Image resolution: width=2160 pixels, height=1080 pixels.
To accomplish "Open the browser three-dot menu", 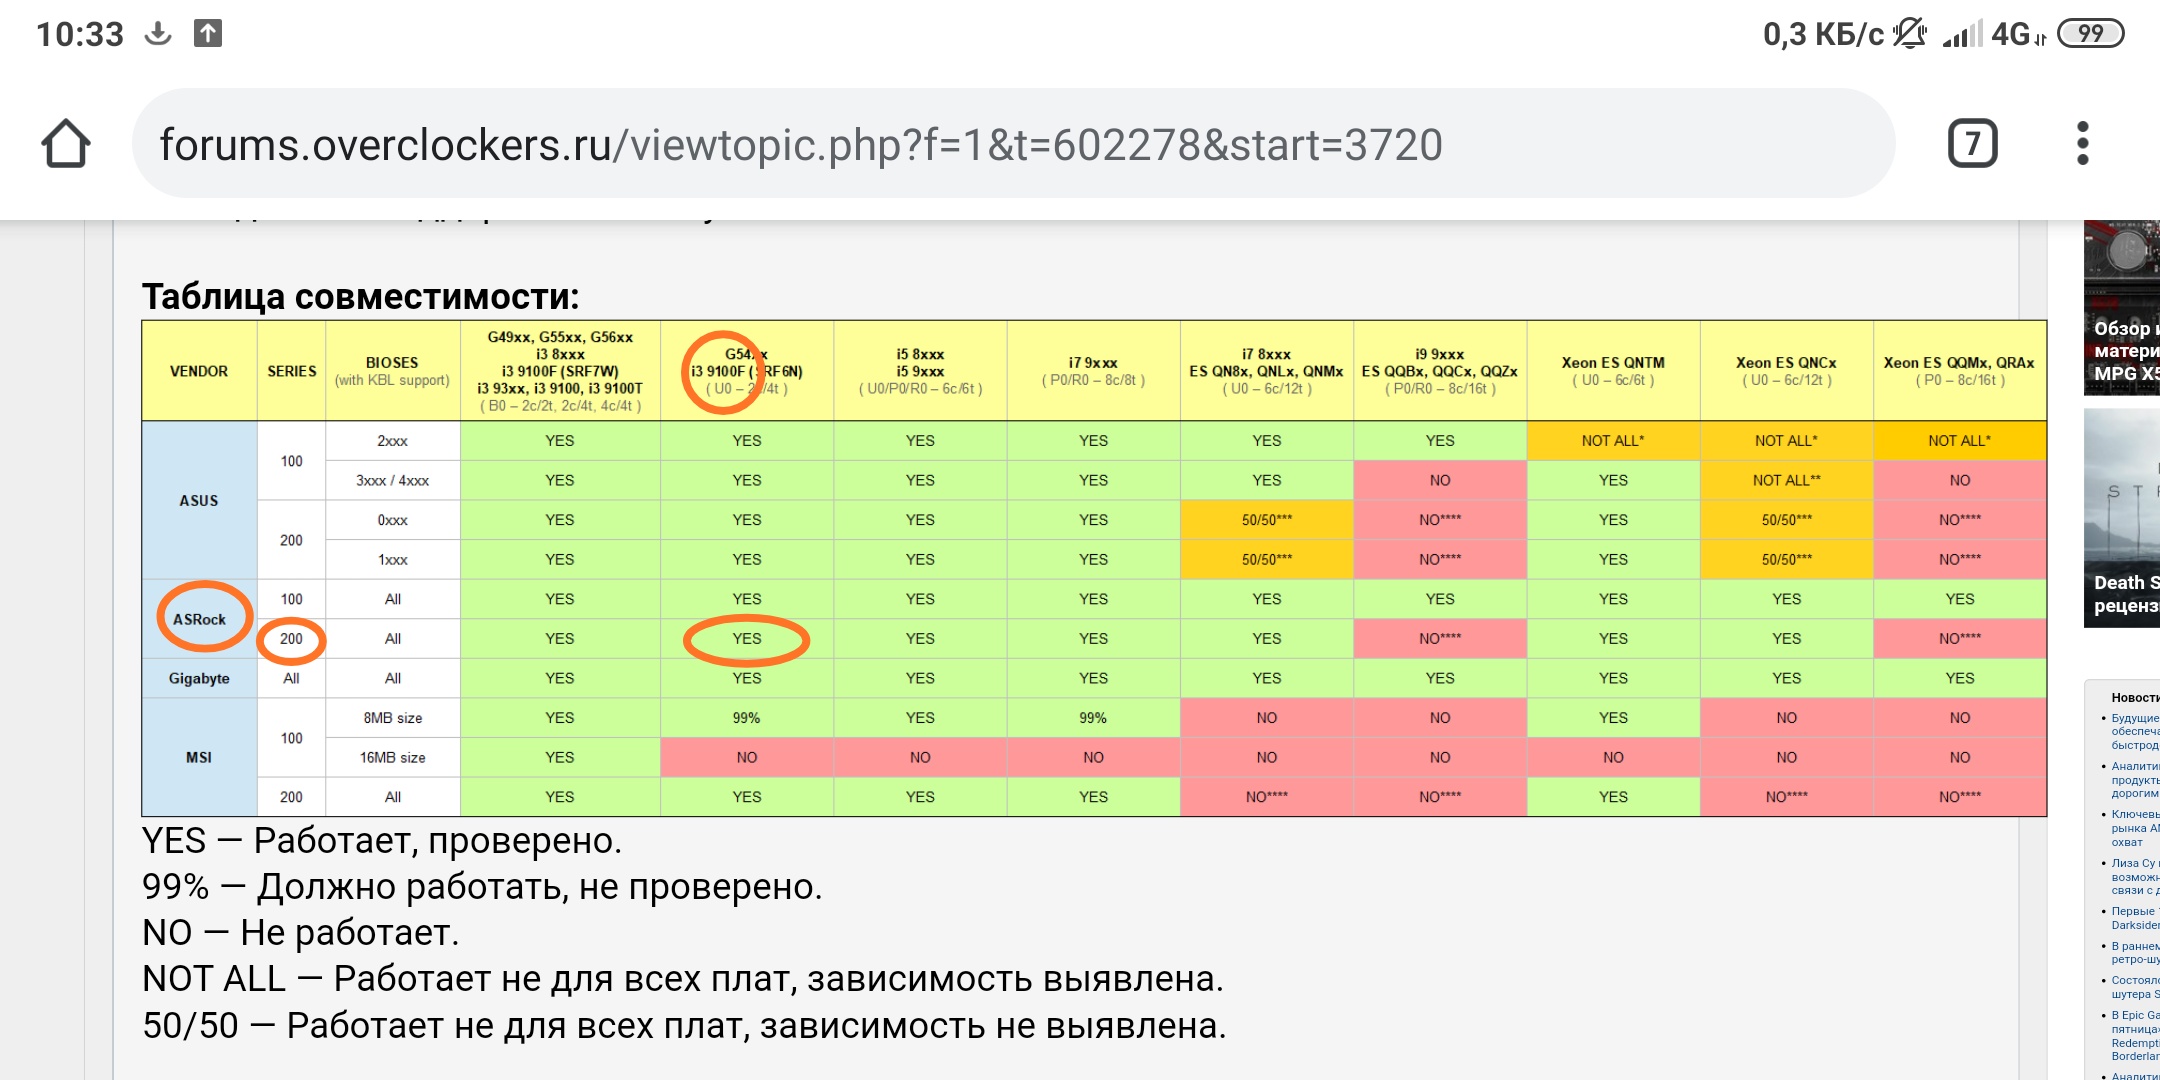I will coord(2082,144).
